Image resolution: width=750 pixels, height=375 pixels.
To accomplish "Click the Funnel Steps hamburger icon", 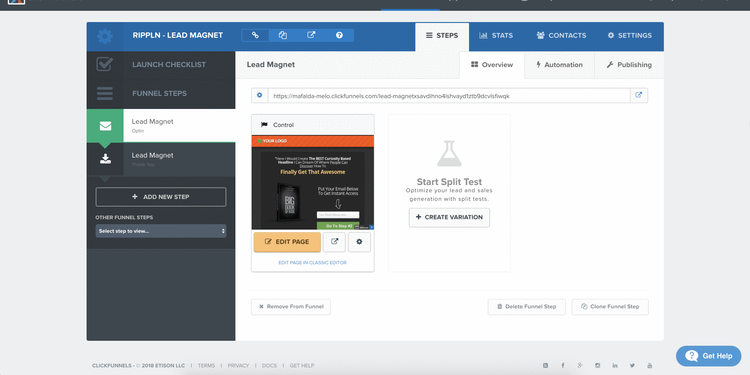I will (105, 93).
